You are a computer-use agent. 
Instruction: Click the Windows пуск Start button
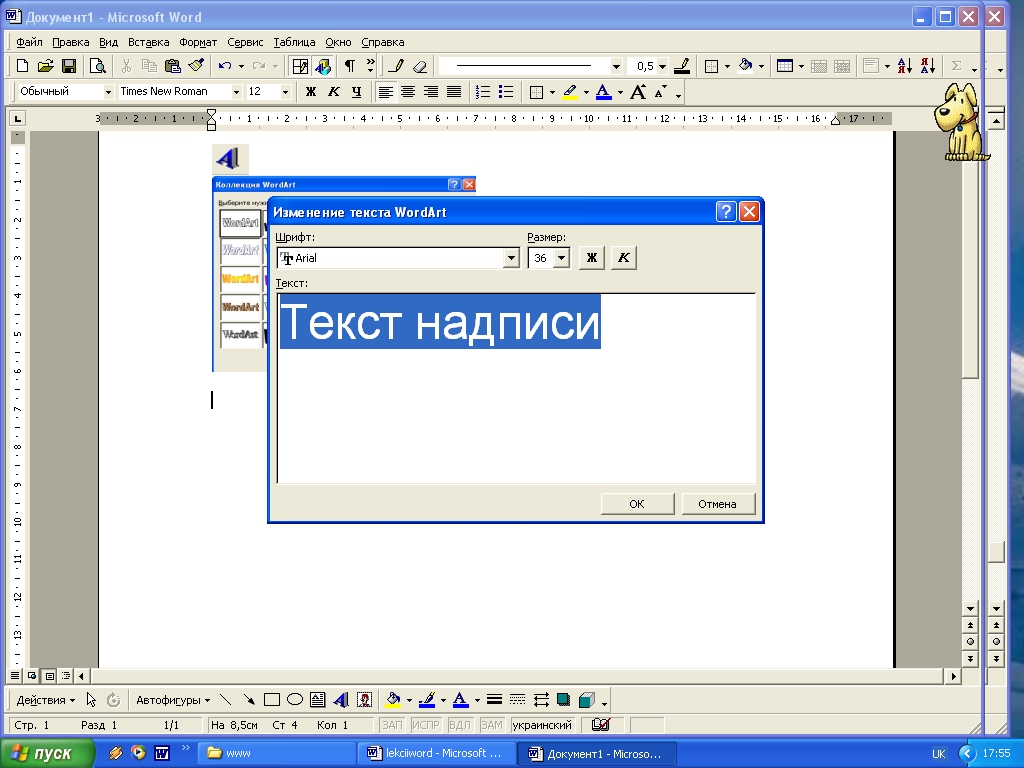coord(47,753)
